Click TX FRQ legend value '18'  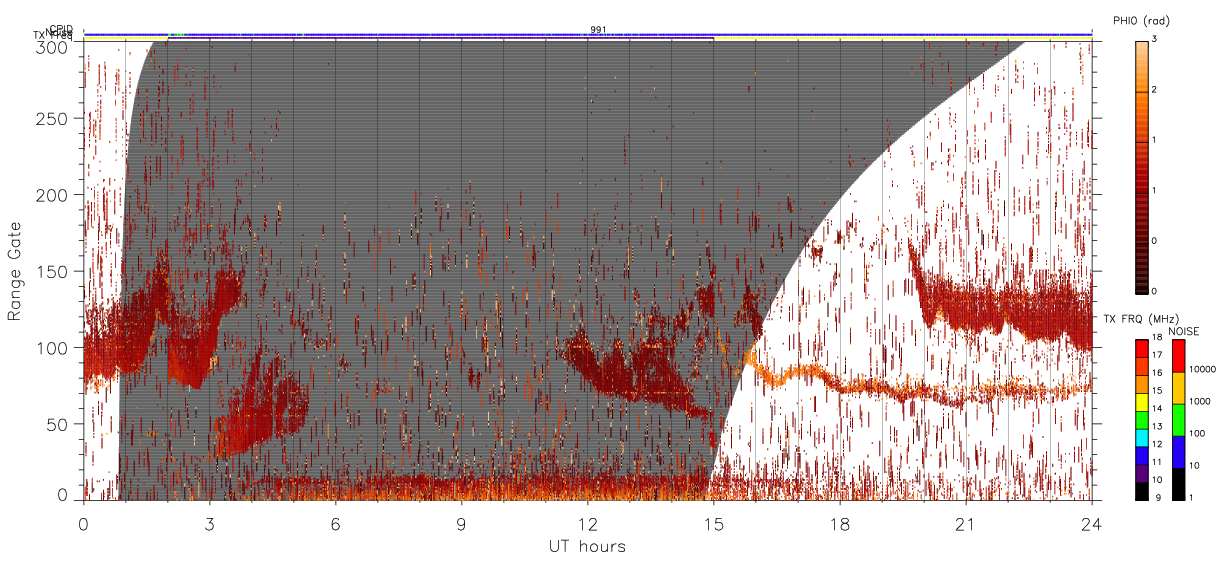[1157, 337]
